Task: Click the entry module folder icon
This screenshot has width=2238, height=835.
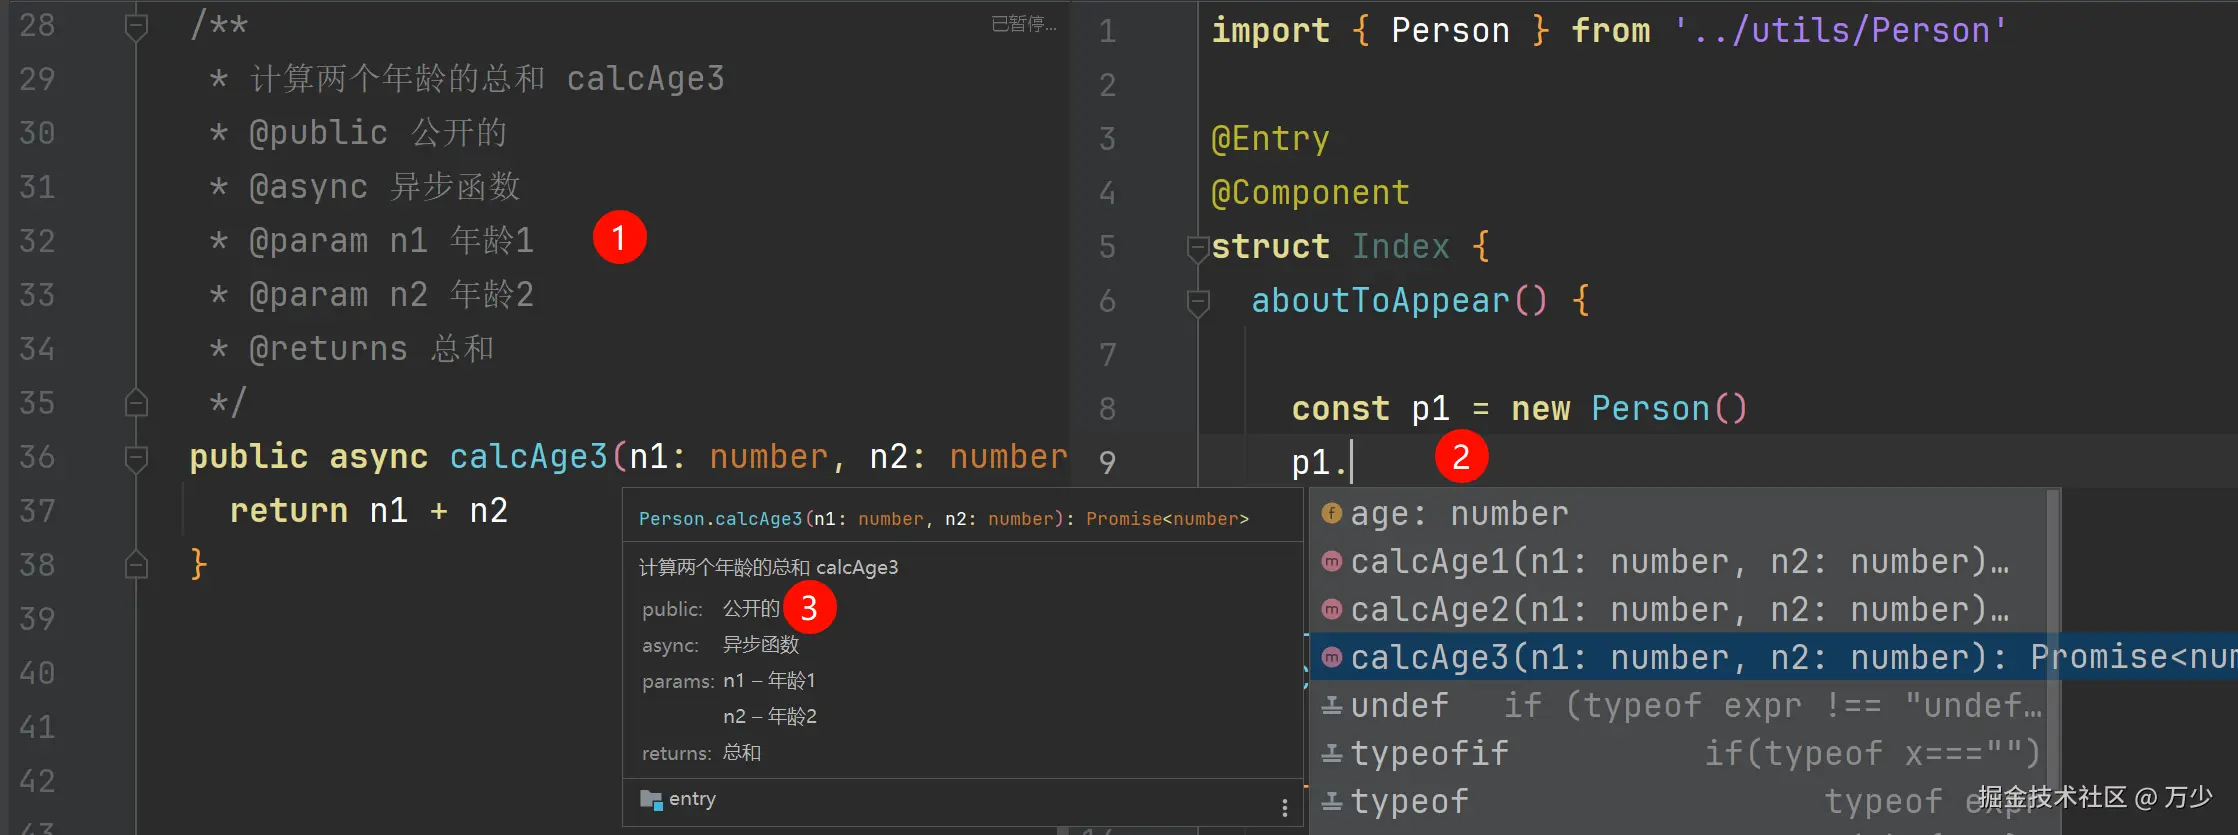Action: (651, 799)
